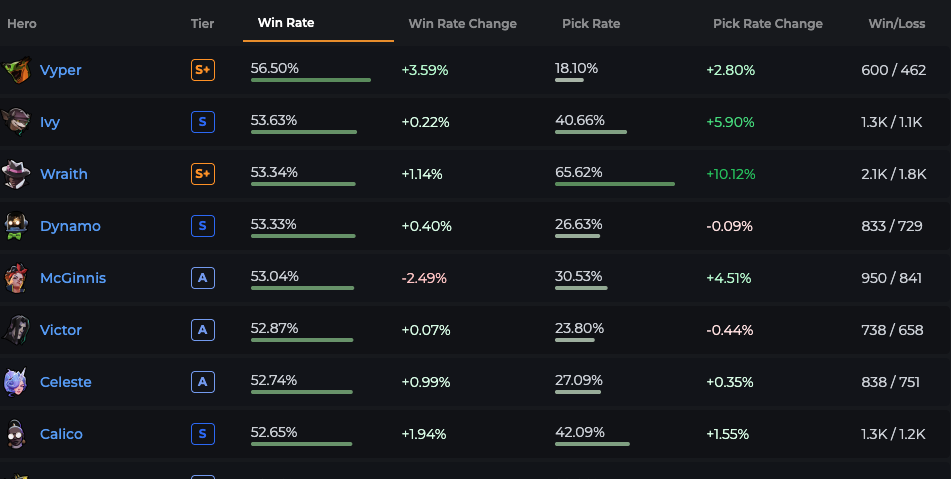Click Vyper's hero portrait icon
This screenshot has width=951, height=479.
pos(16,70)
